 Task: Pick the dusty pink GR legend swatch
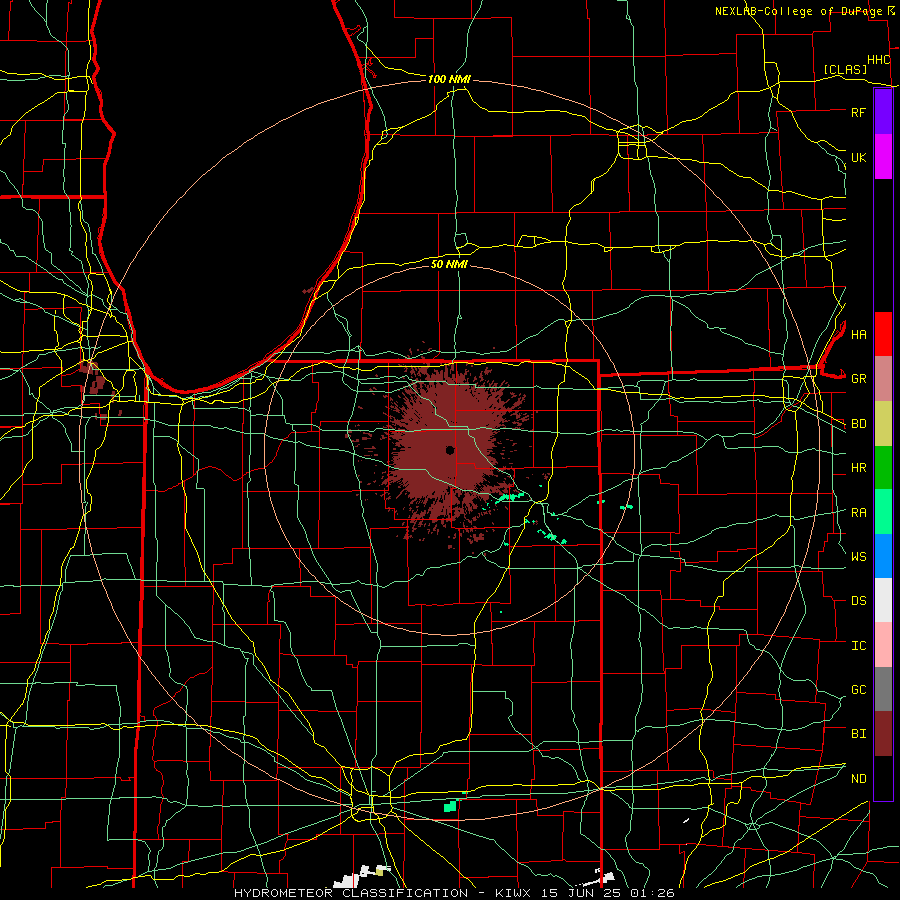click(x=883, y=379)
